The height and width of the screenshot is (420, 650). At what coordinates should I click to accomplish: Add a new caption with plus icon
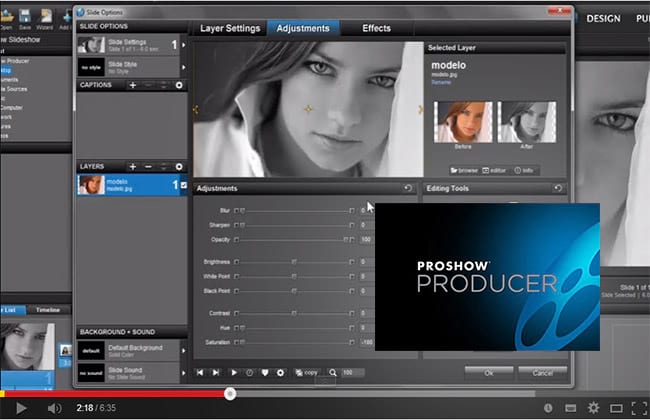[x=133, y=85]
